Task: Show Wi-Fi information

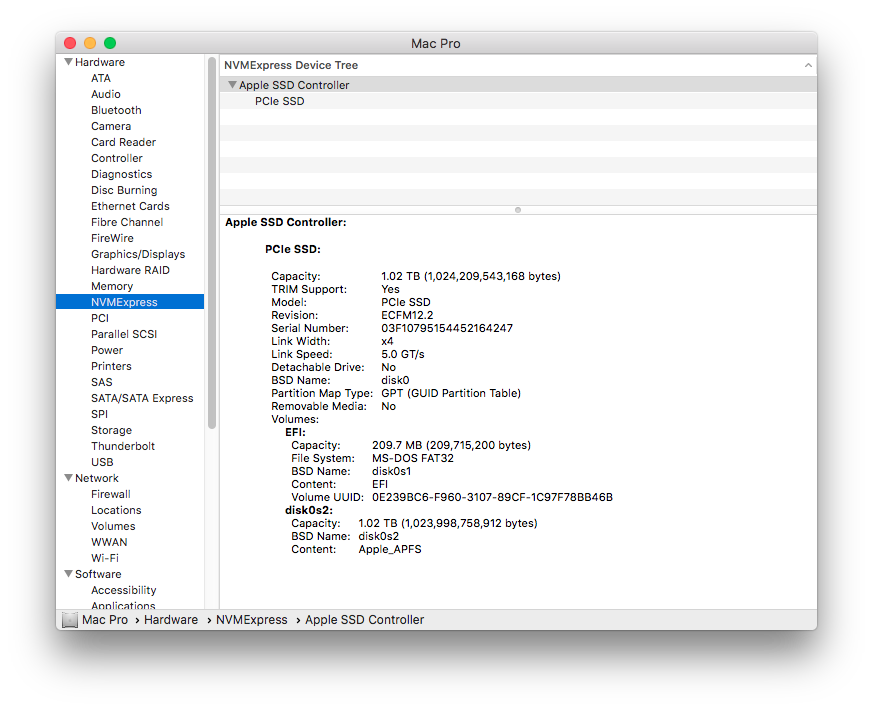Action: [105, 558]
